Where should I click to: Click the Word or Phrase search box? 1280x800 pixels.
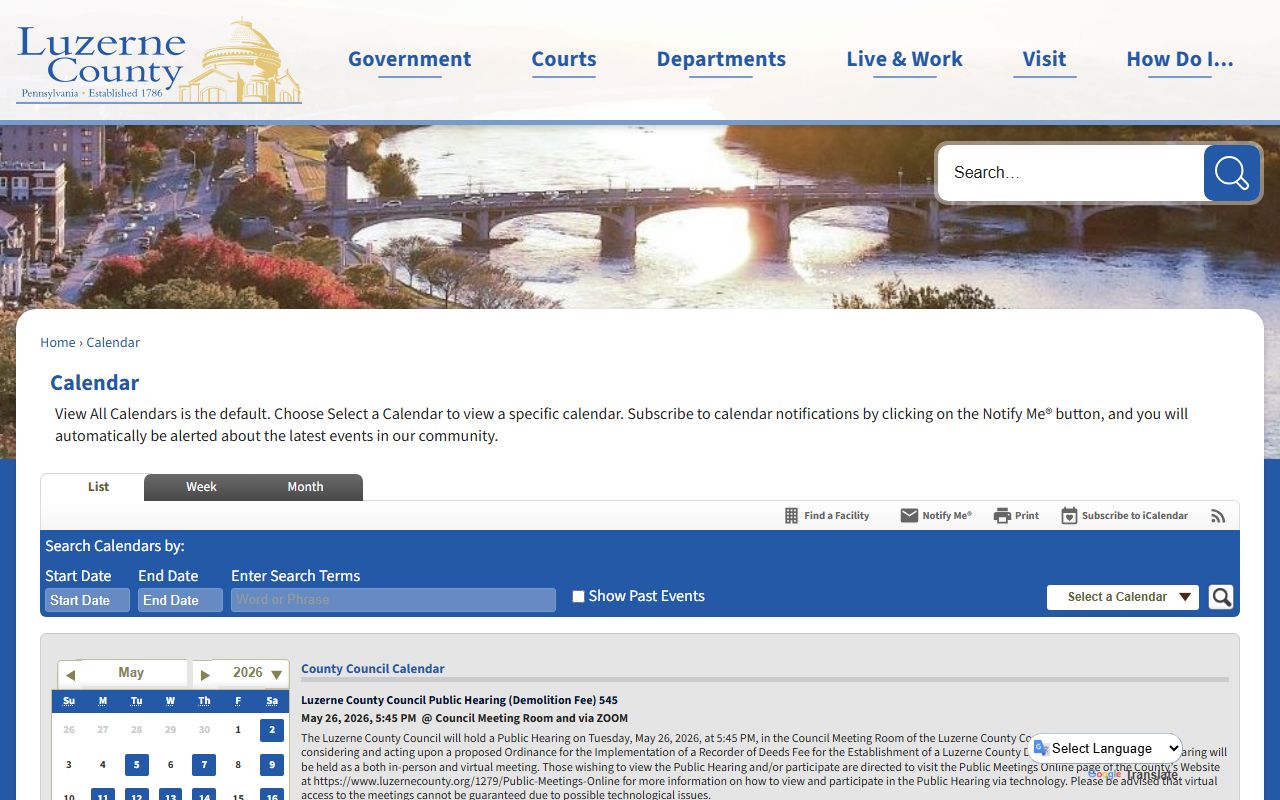coord(393,600)
